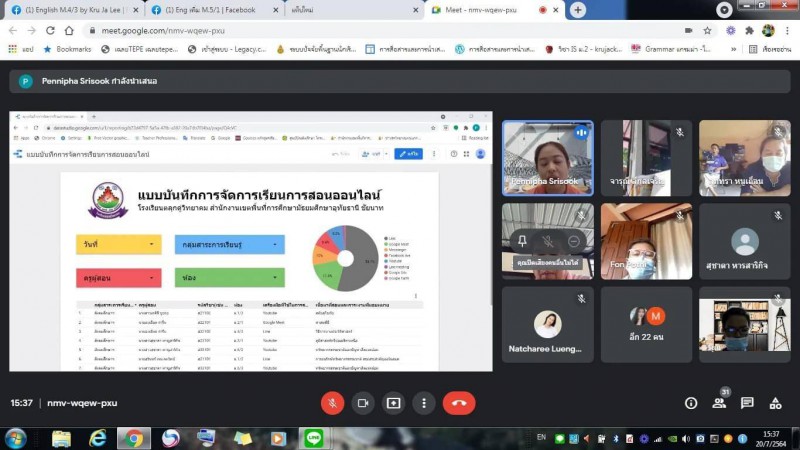Pin the hovered participant video tile
800x450 pixels.
522,241
